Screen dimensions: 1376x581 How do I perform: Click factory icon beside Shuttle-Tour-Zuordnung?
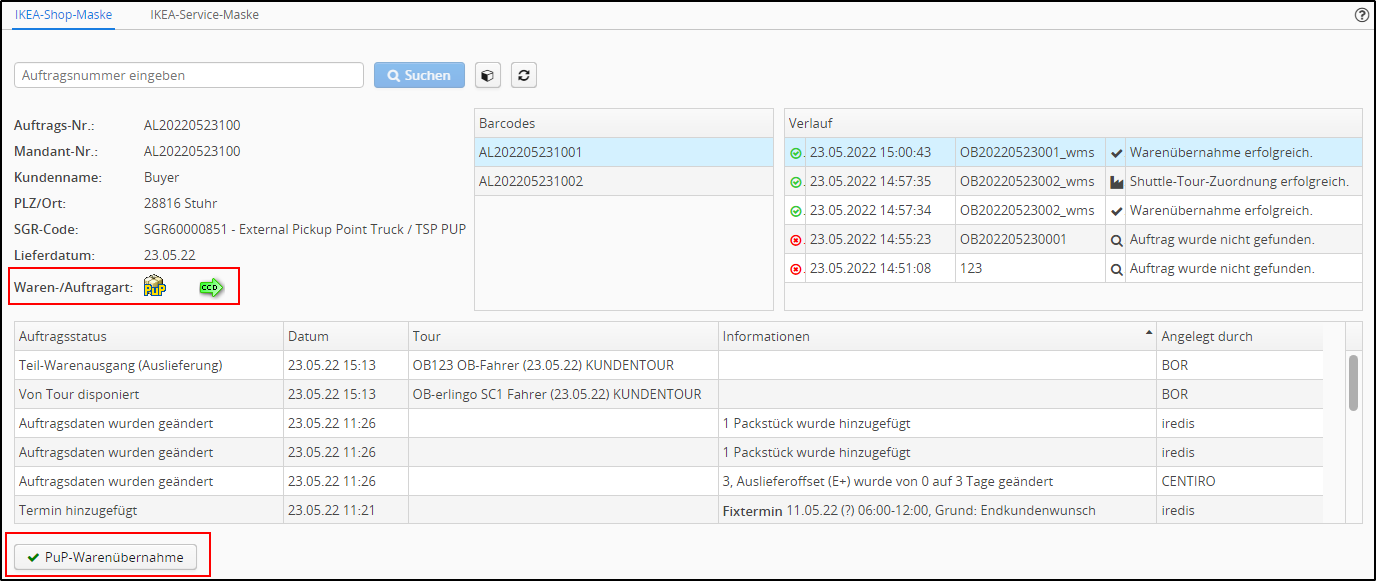[1116, 182]
